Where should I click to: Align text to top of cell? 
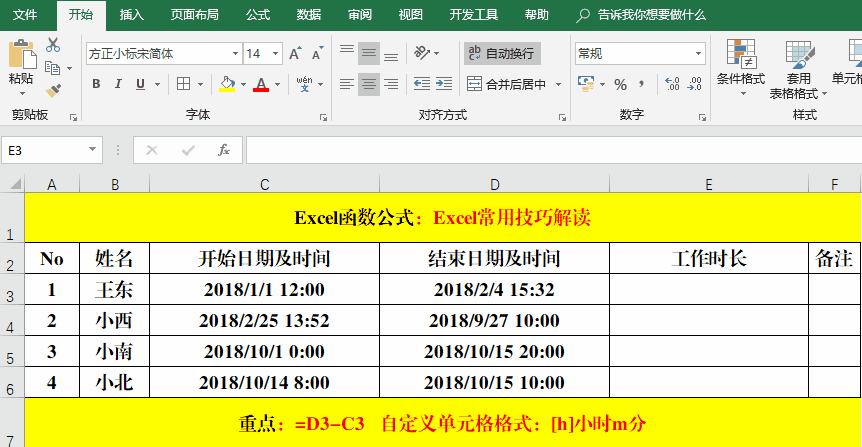347,53
